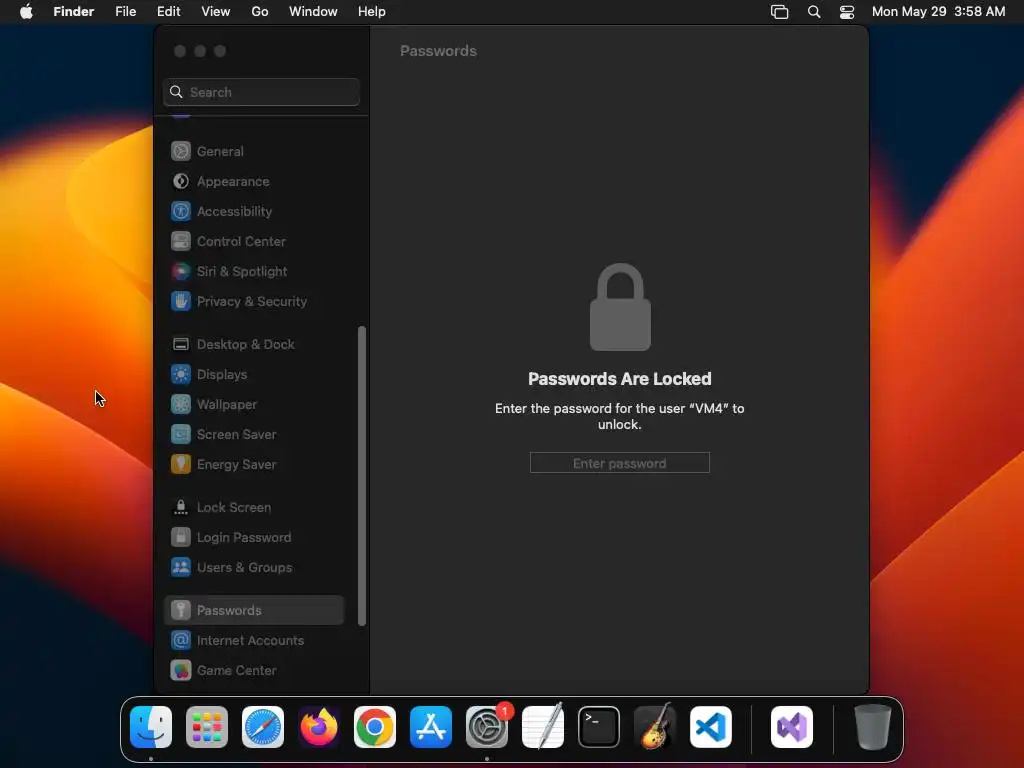Click the date and time in menu bar
1024x768 pixels.
click(x=938, y=11)
